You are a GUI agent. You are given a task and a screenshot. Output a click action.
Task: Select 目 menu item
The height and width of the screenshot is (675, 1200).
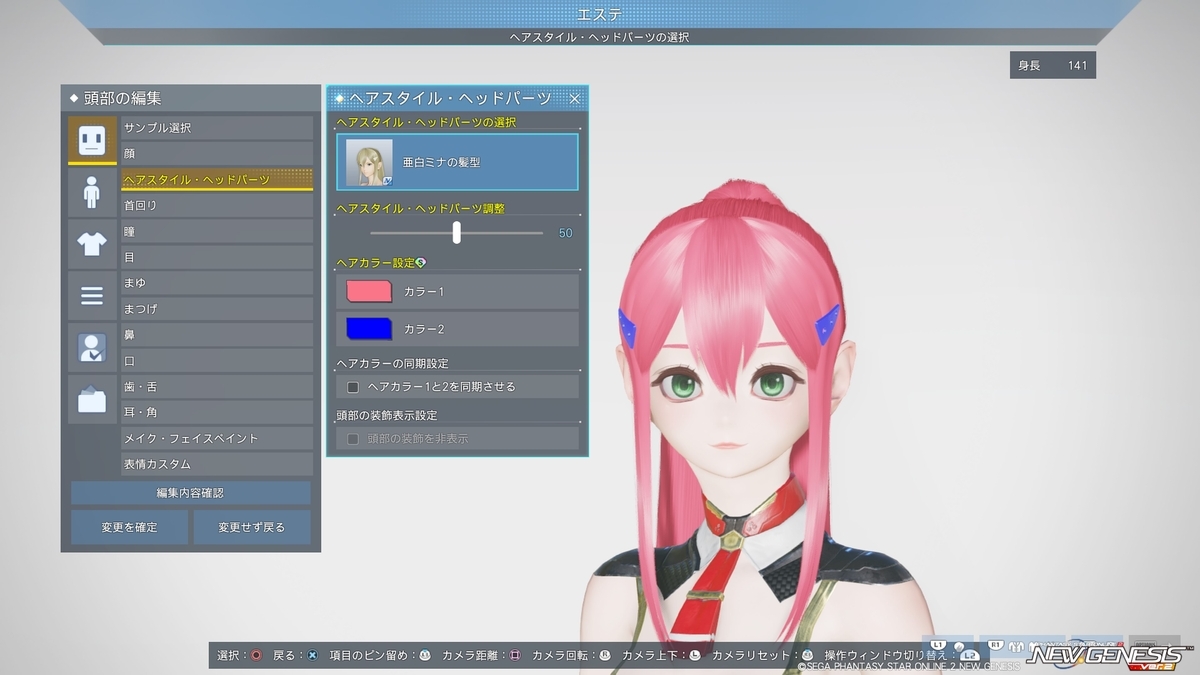[x=217, y=257]
